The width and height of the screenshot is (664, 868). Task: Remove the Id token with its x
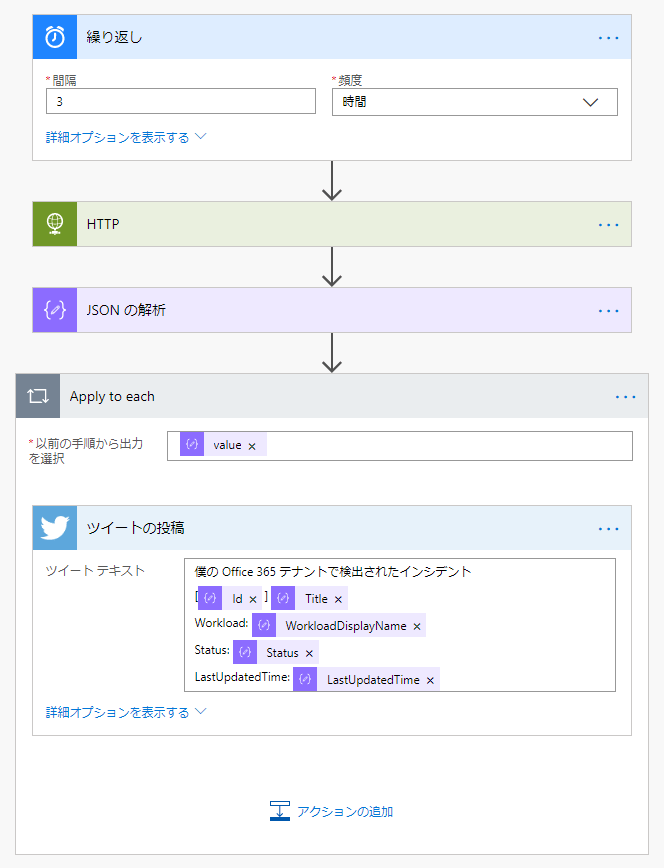point(253,600)
